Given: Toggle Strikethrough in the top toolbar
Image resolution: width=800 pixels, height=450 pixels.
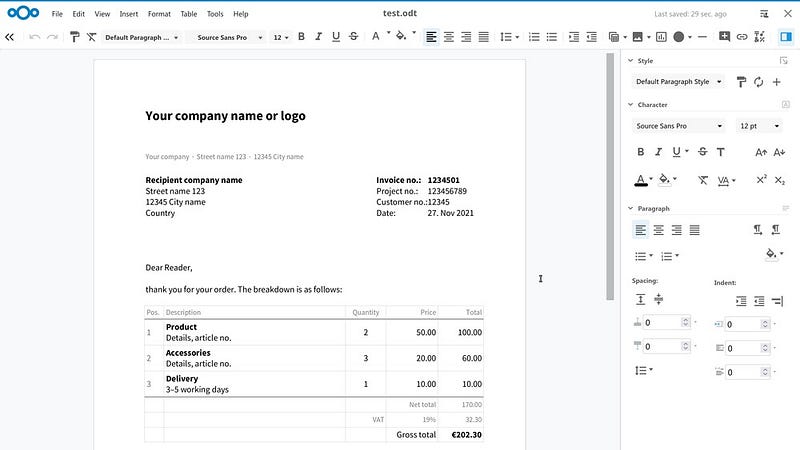Looking at the screenshot, I should (x=353, y=37).
